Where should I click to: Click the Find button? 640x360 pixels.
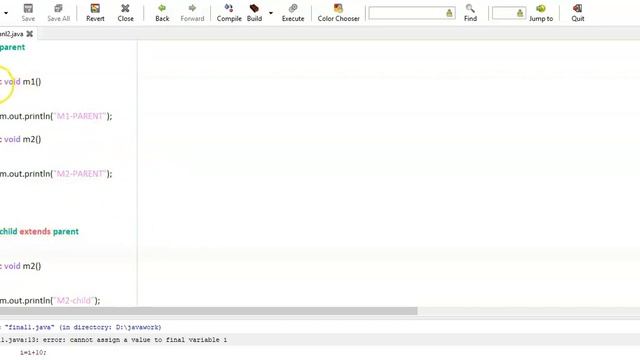click(x=470, y=13)
